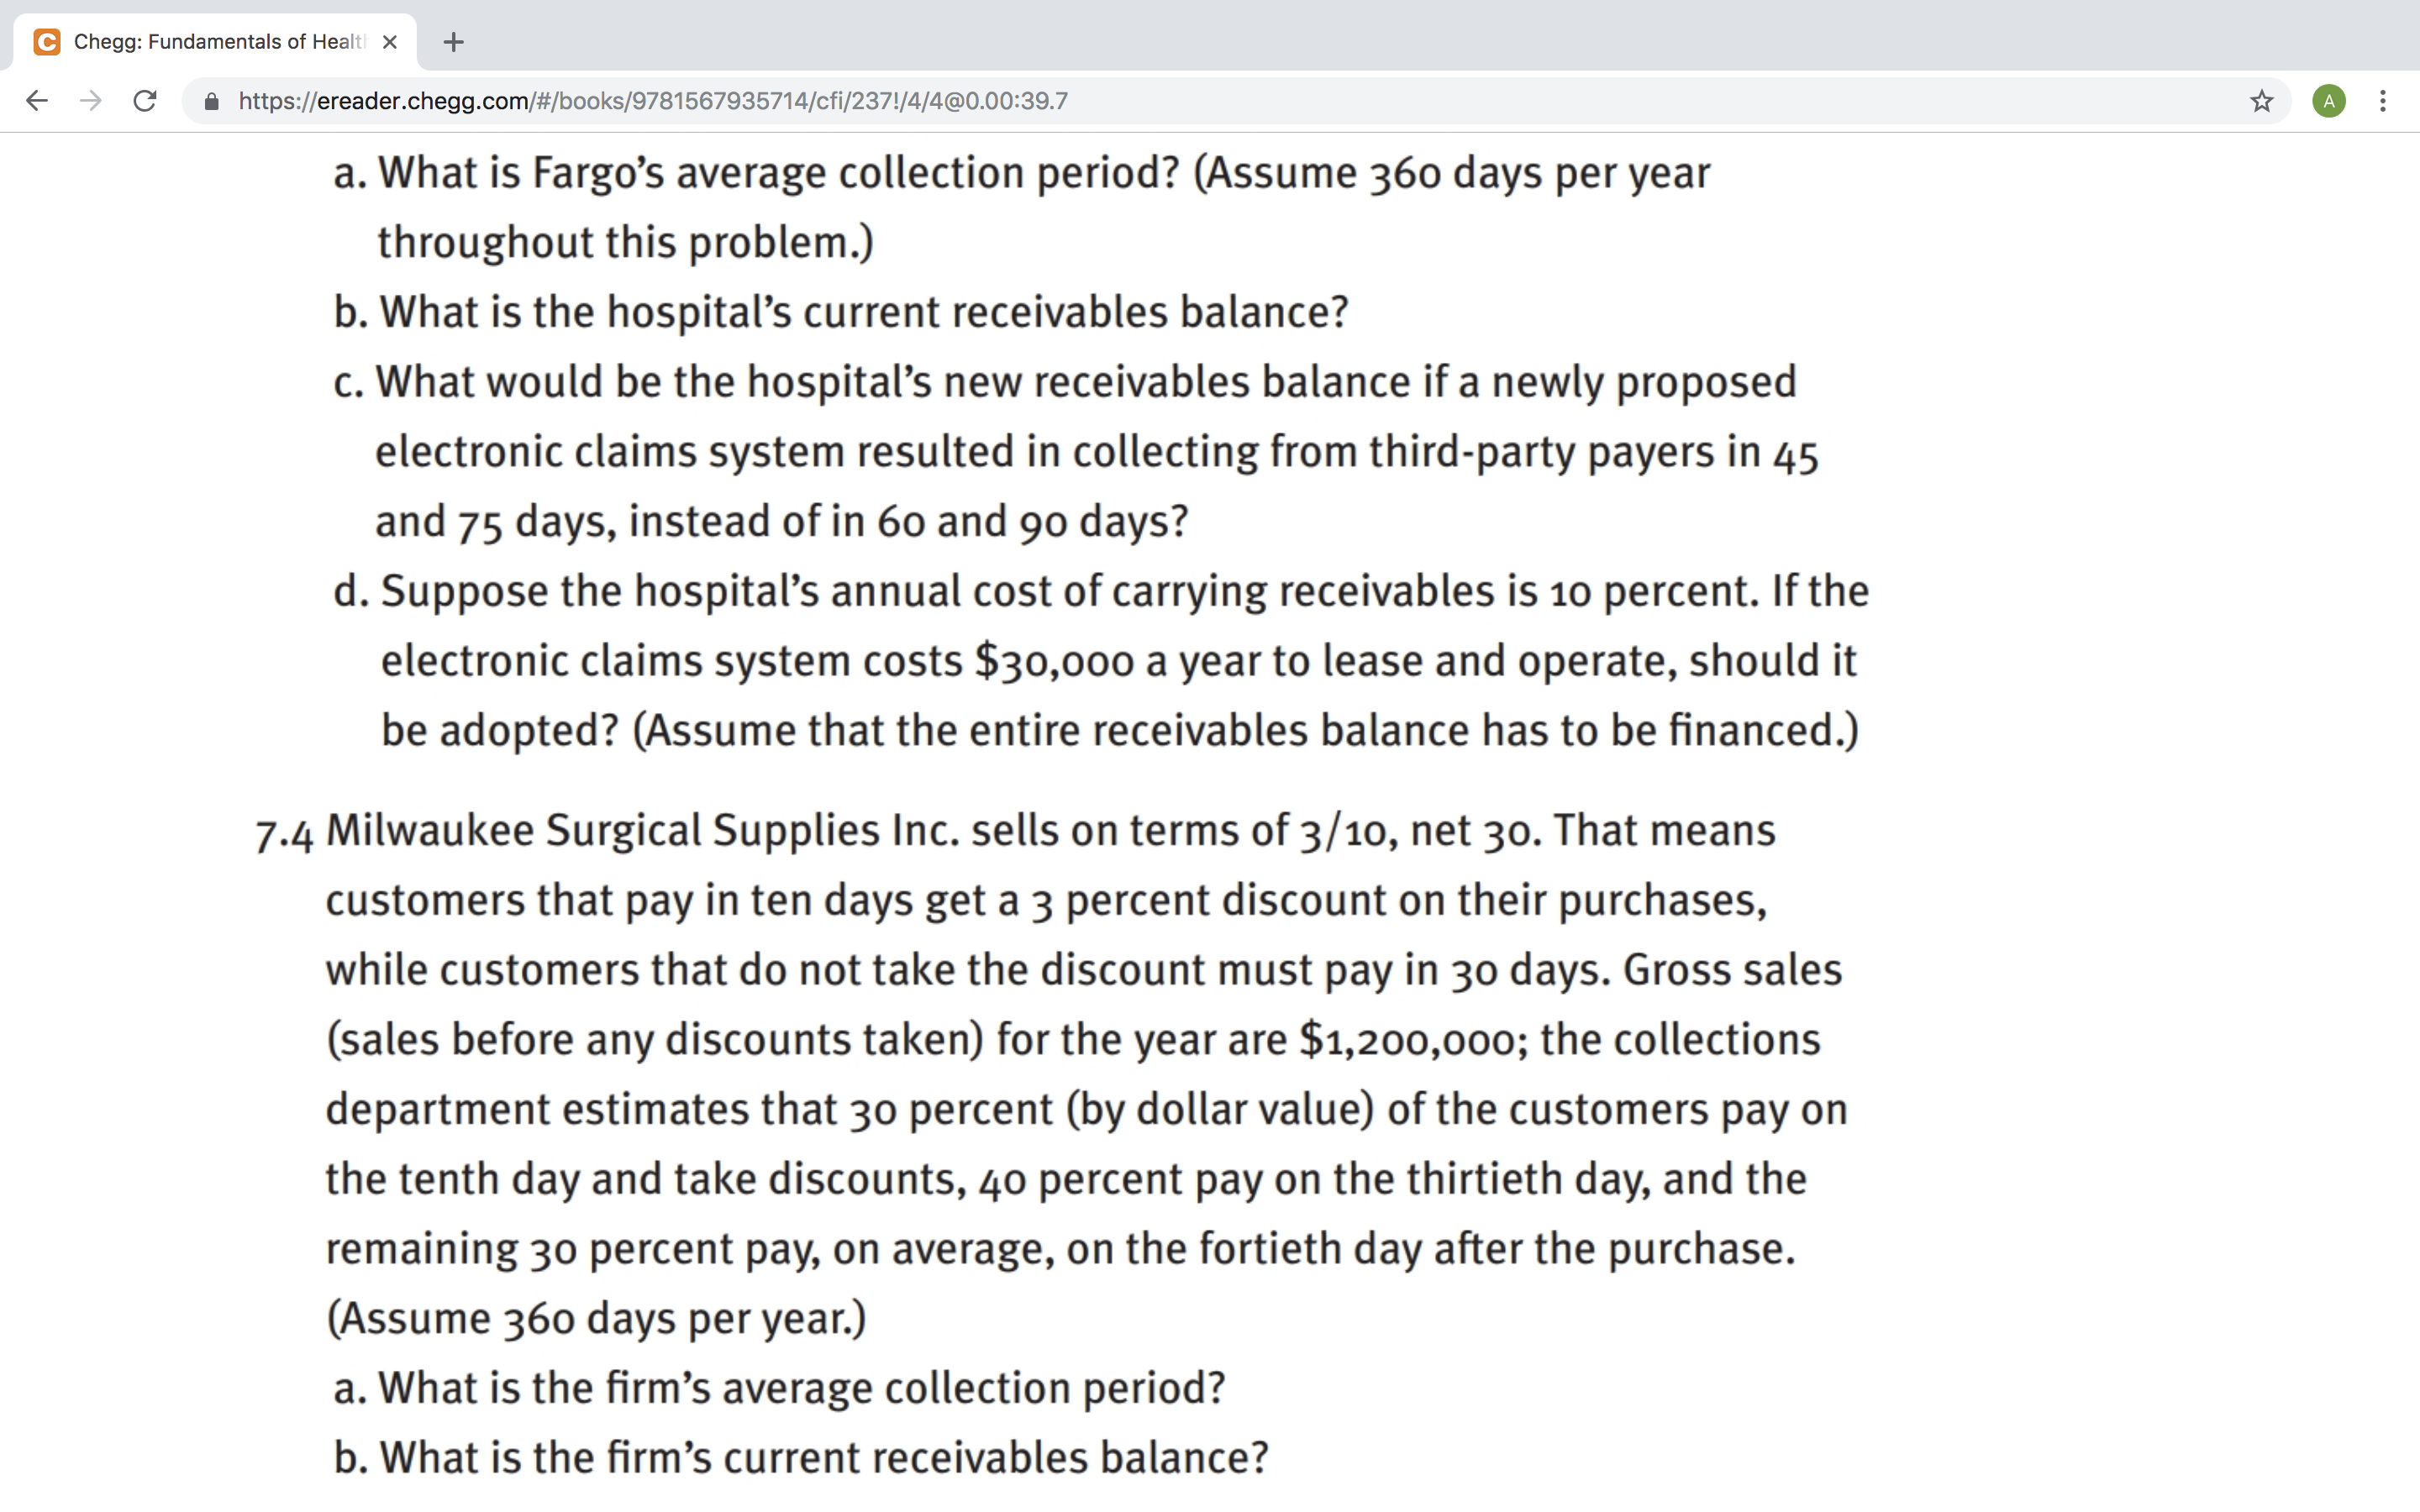Click question b on hospital's current receivables balance
The width and height of the screenshot is (2420, 1512).
coord(841,312)
